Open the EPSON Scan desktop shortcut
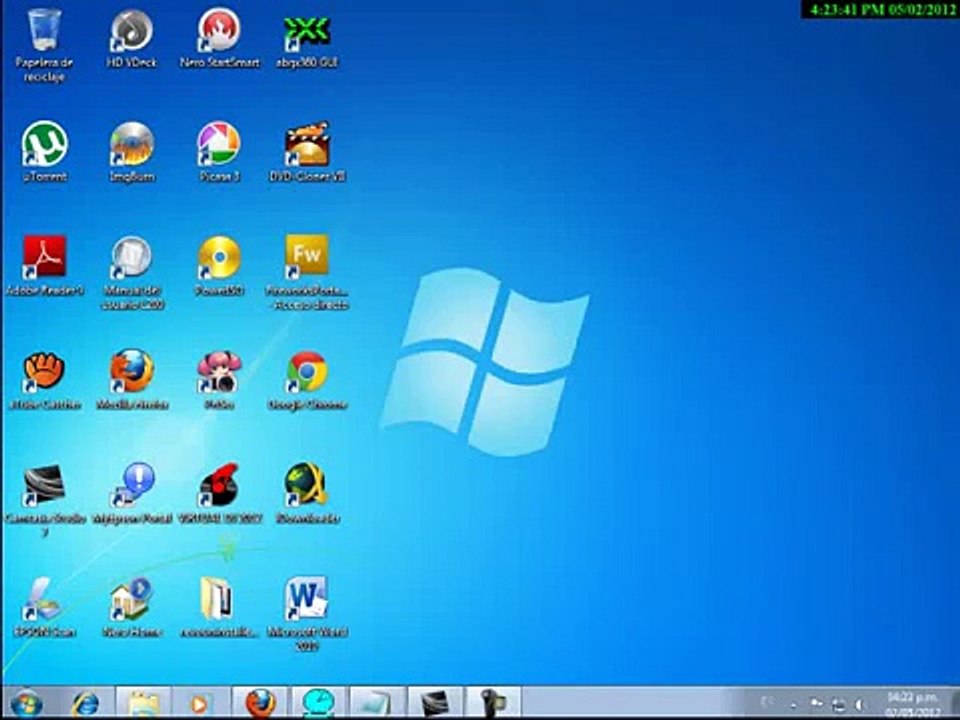This screenshot has width=960, height=720. click(44, 607)
